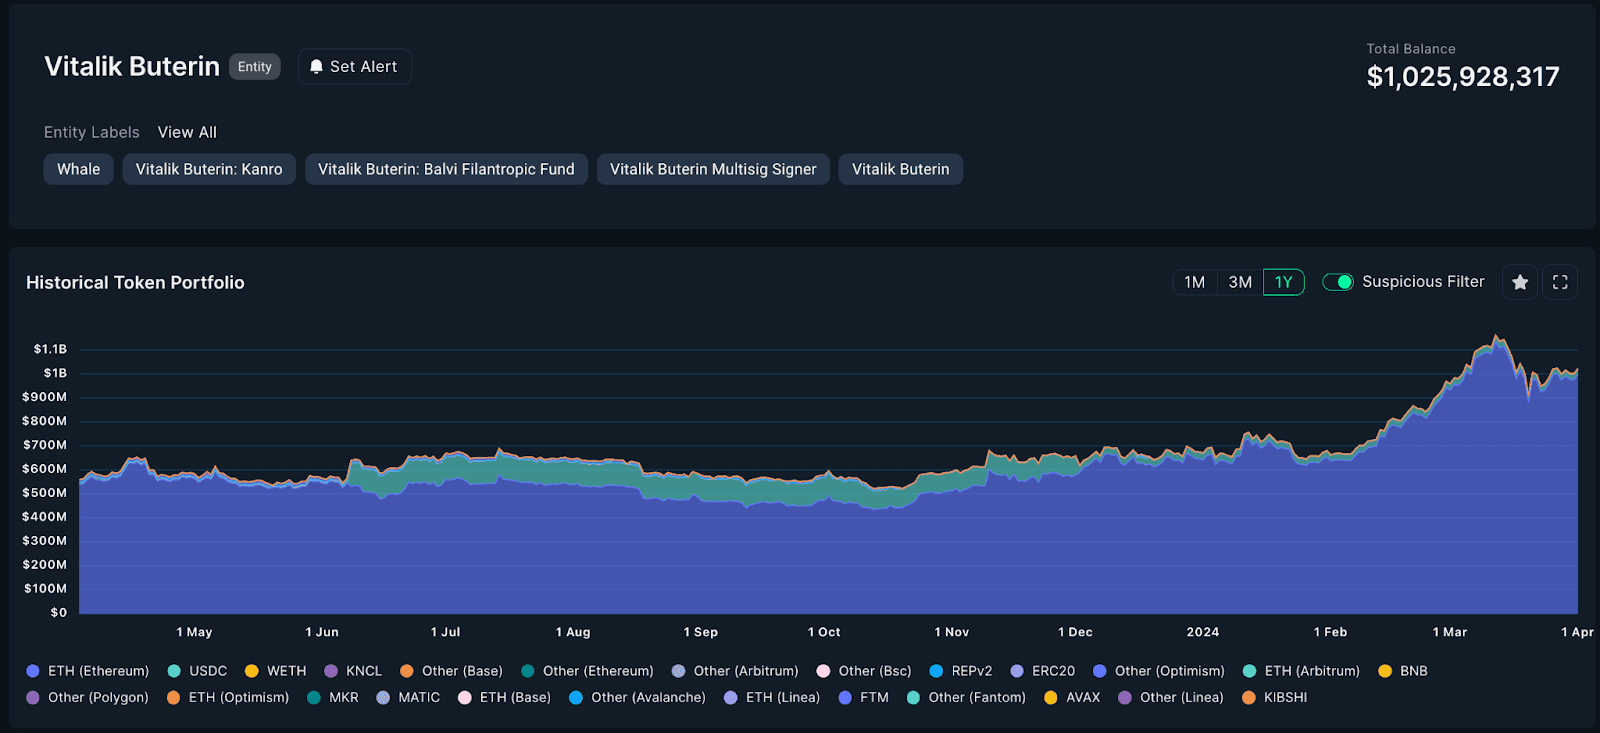1600x733 pixels.
Task: Click the $1.1B y-axis label
Action: point(50,349)
